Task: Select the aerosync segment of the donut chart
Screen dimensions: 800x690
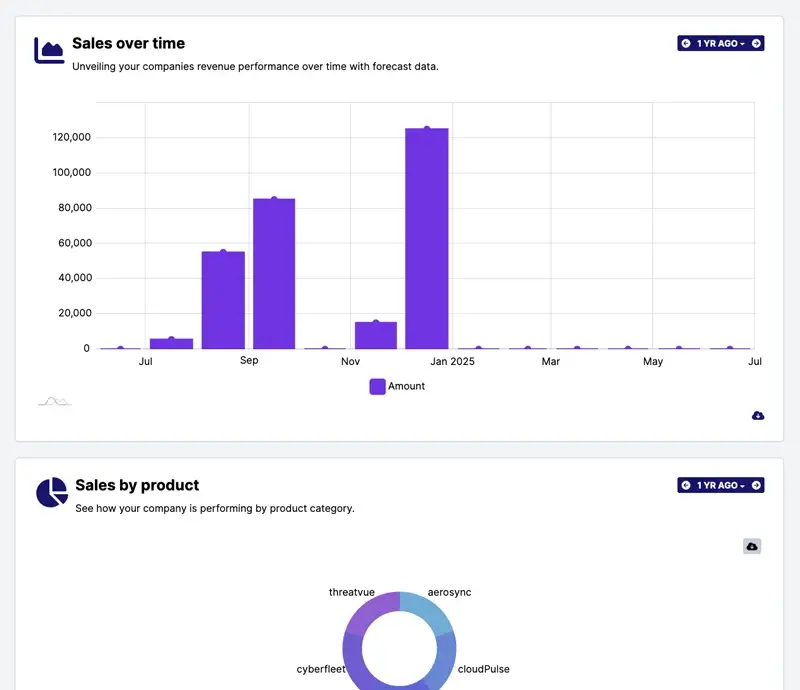Action: 425,612
